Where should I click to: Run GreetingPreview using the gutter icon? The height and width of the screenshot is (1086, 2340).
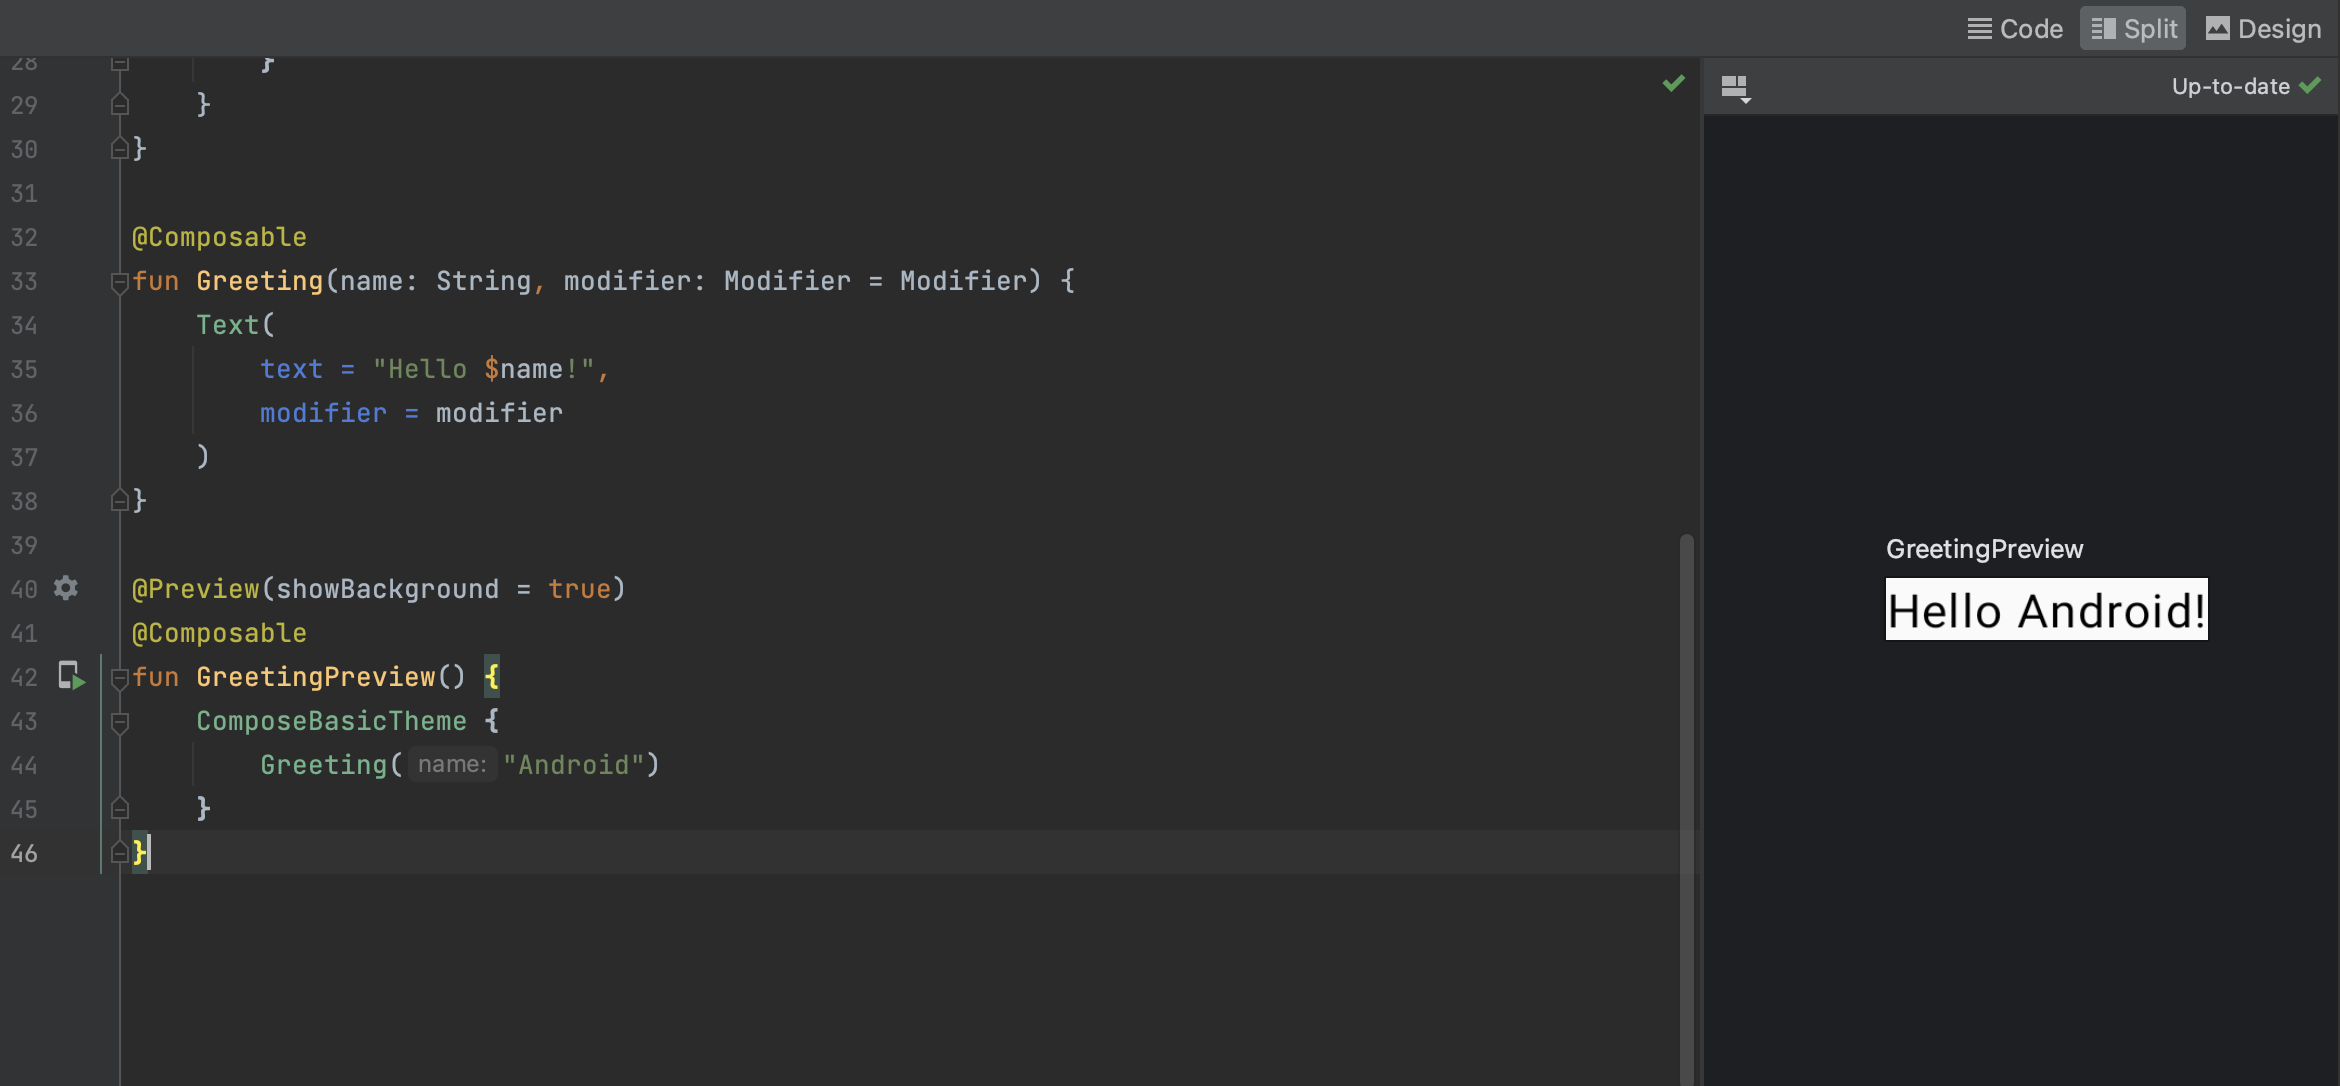[x=71, y=677]
